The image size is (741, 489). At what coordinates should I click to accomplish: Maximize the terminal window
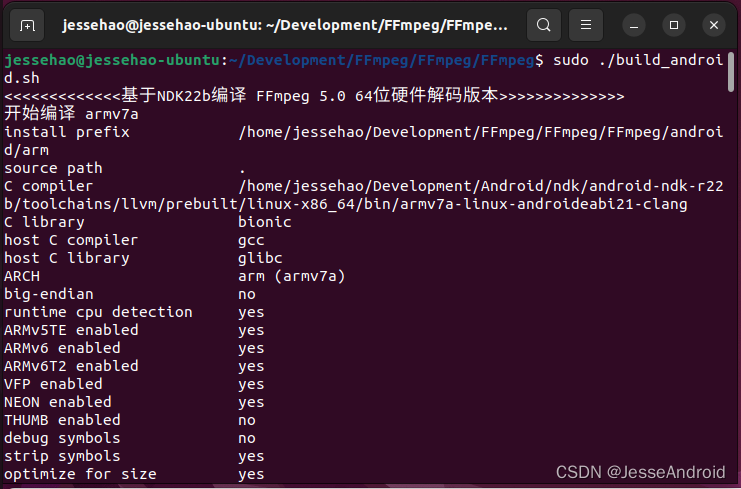(674, 25)
